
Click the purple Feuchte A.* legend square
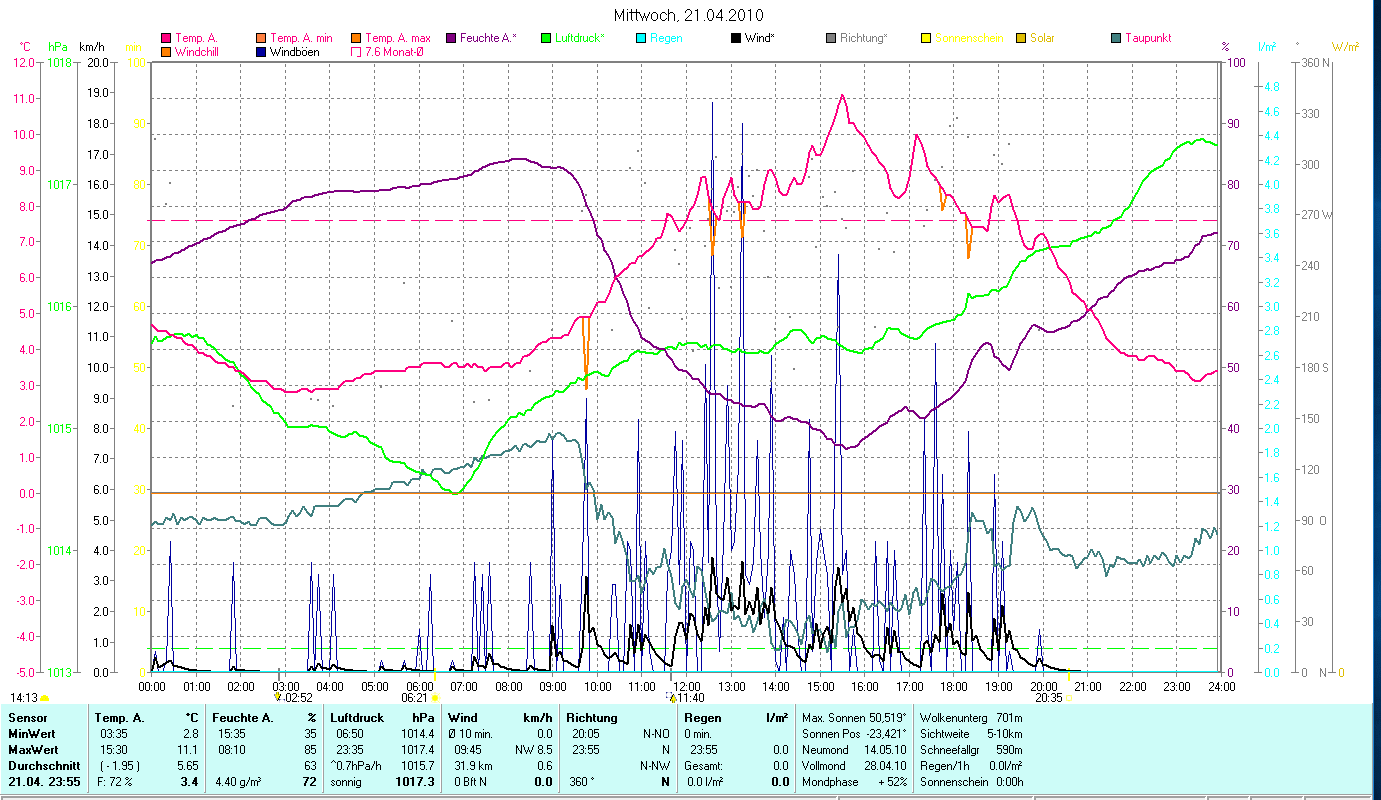coord(451,38)
